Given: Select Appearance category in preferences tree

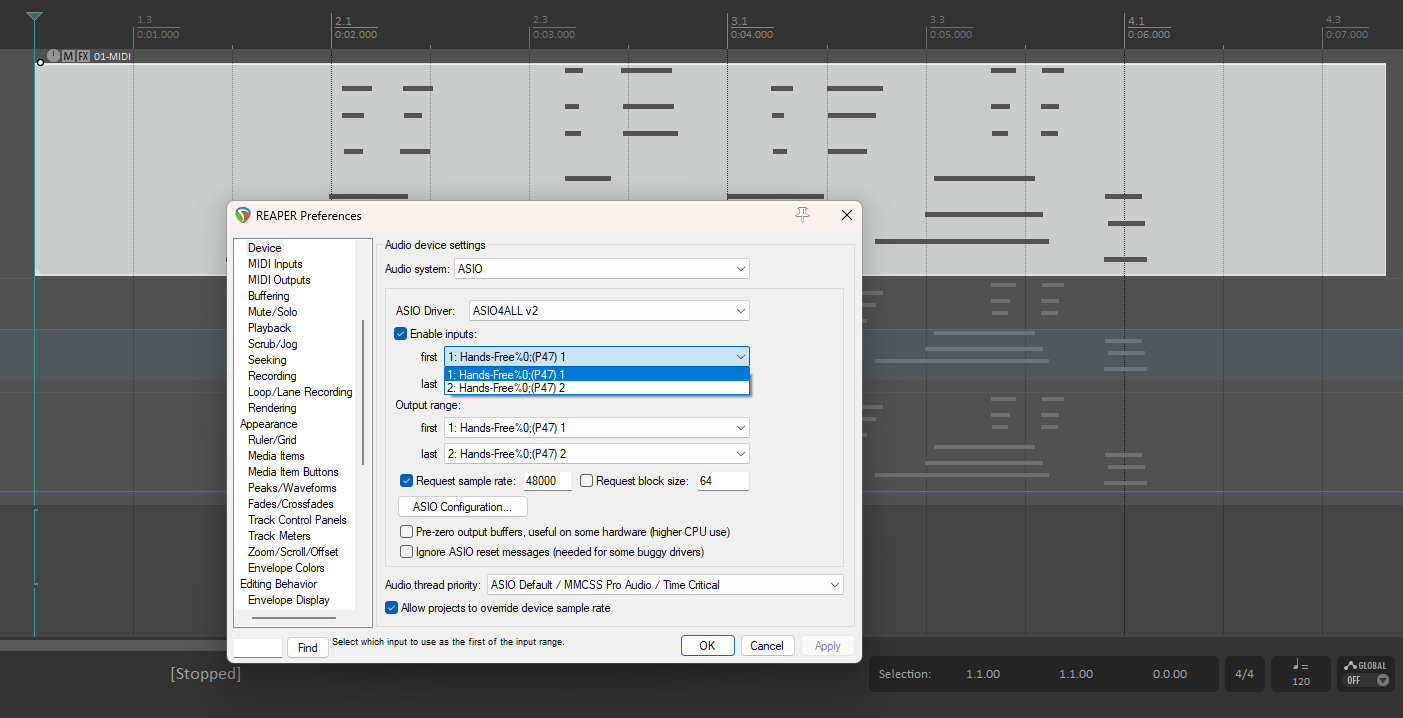Looking at the screenshot, I should click(x=268, y=424).
